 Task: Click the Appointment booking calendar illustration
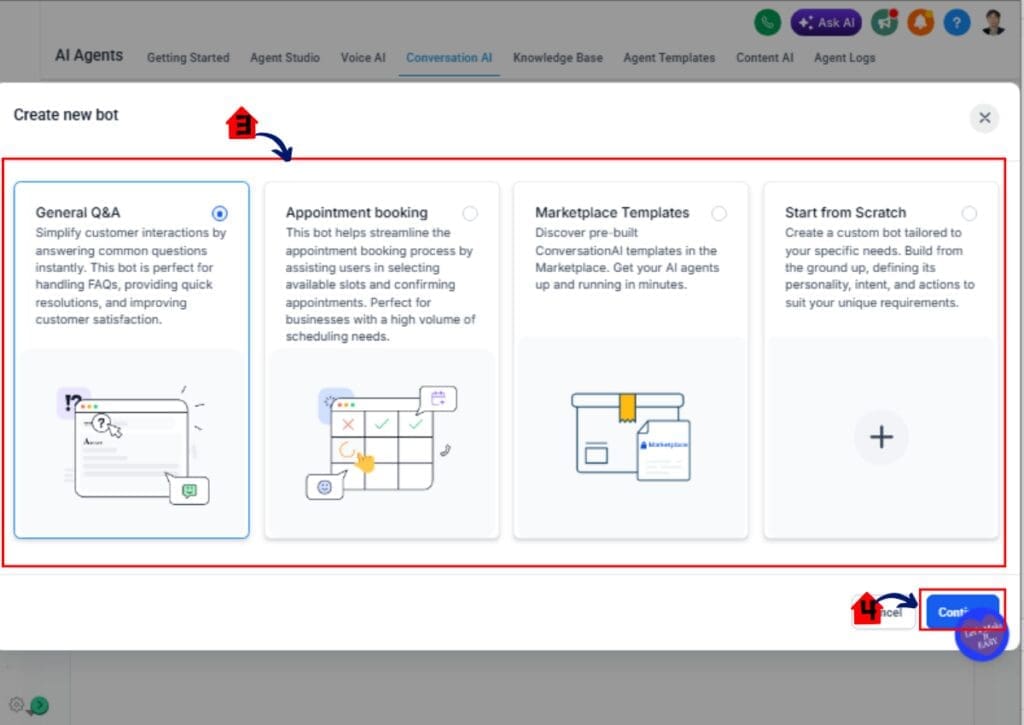pos(381,443)
